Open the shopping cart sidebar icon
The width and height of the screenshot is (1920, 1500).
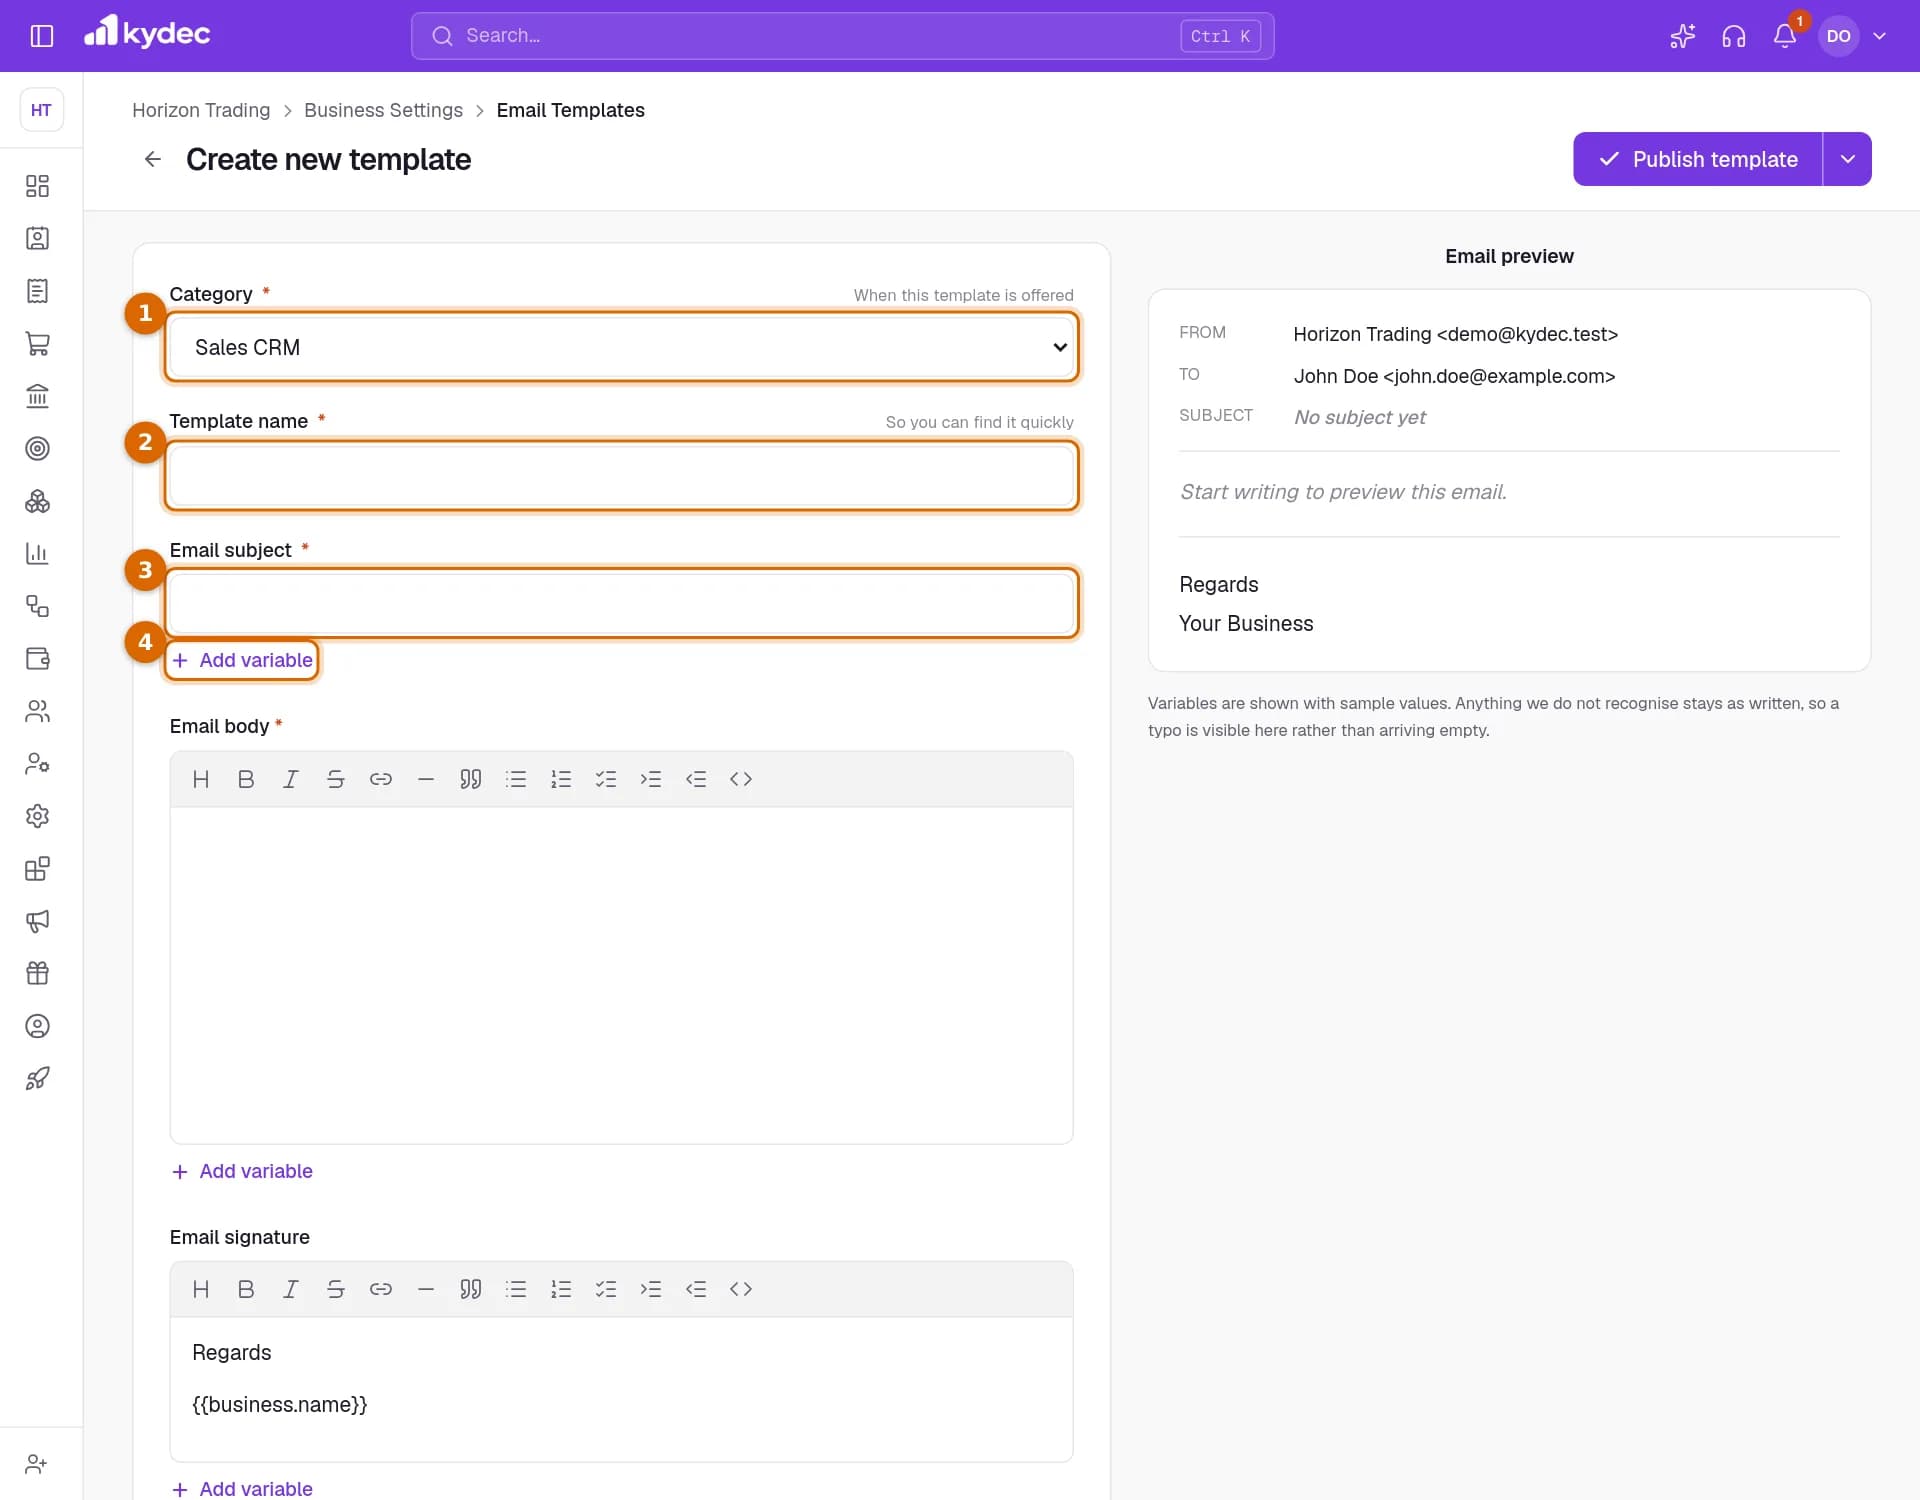point(37,344)
